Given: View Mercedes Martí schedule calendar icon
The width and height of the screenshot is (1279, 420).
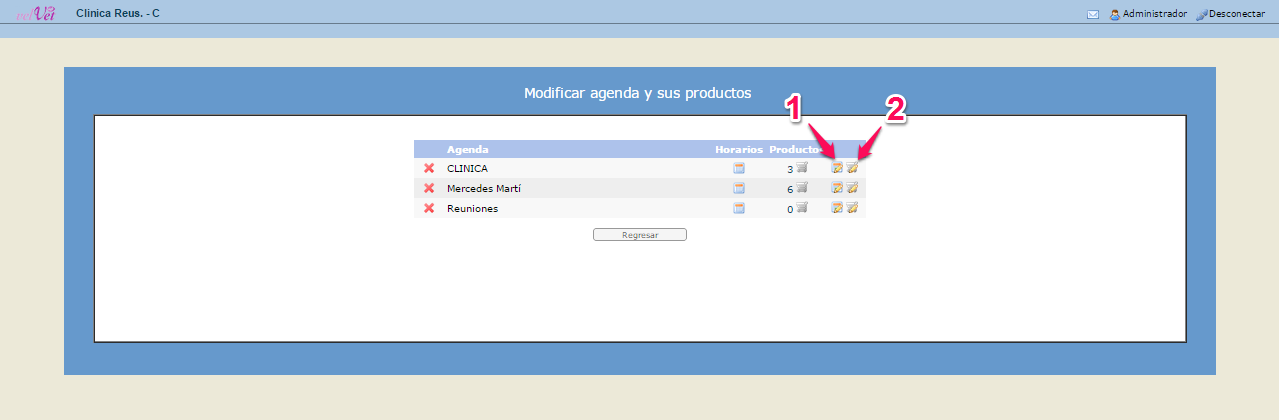Looking at the screenshot, I should pyautogui.click(x=739, y=188).
